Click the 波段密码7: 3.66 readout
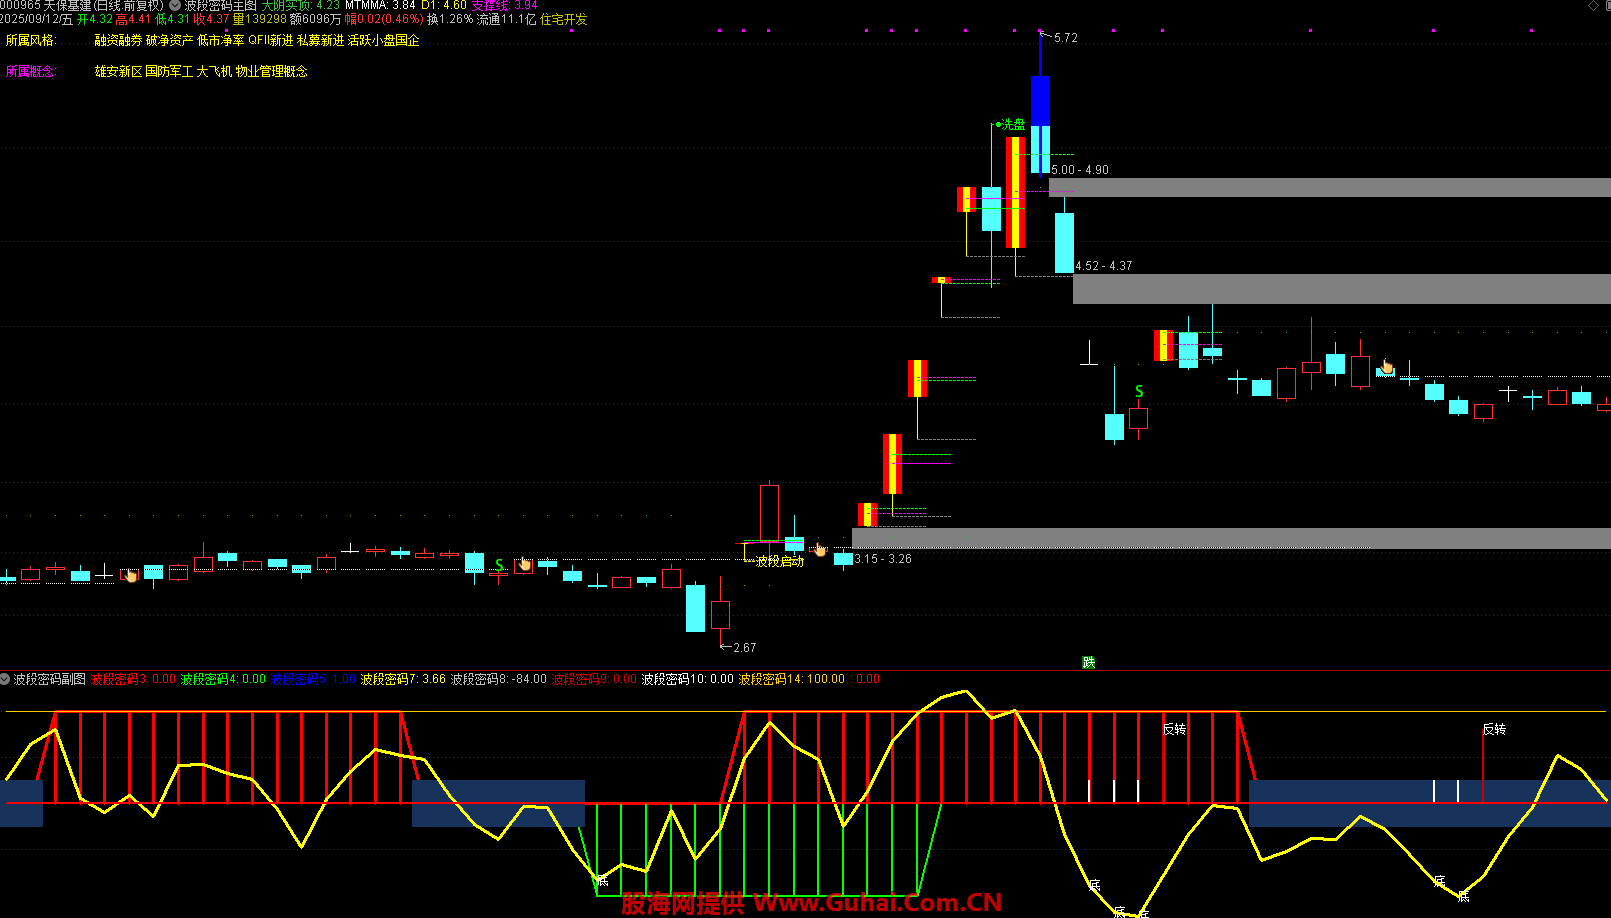Screen dimensions: 1611x918 (x=403, y=679)
